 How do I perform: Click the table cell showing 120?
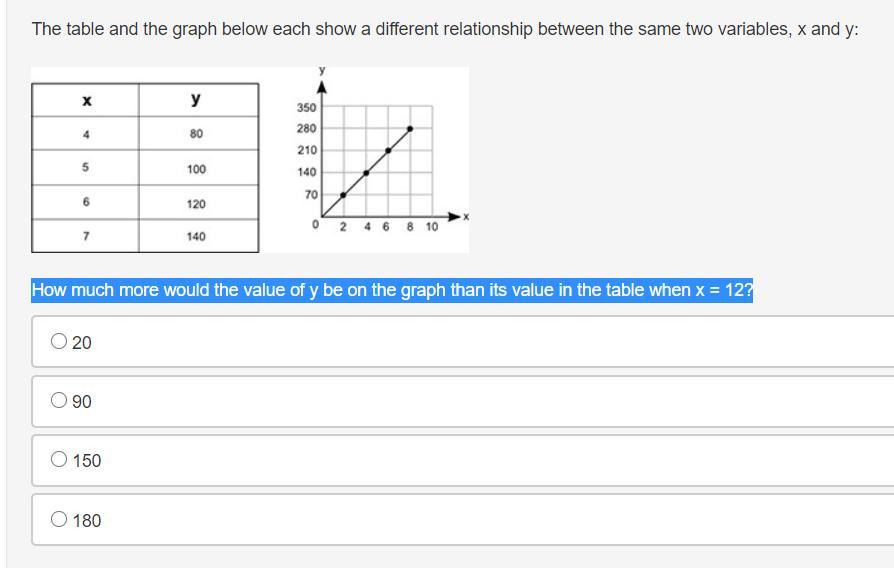196,204
